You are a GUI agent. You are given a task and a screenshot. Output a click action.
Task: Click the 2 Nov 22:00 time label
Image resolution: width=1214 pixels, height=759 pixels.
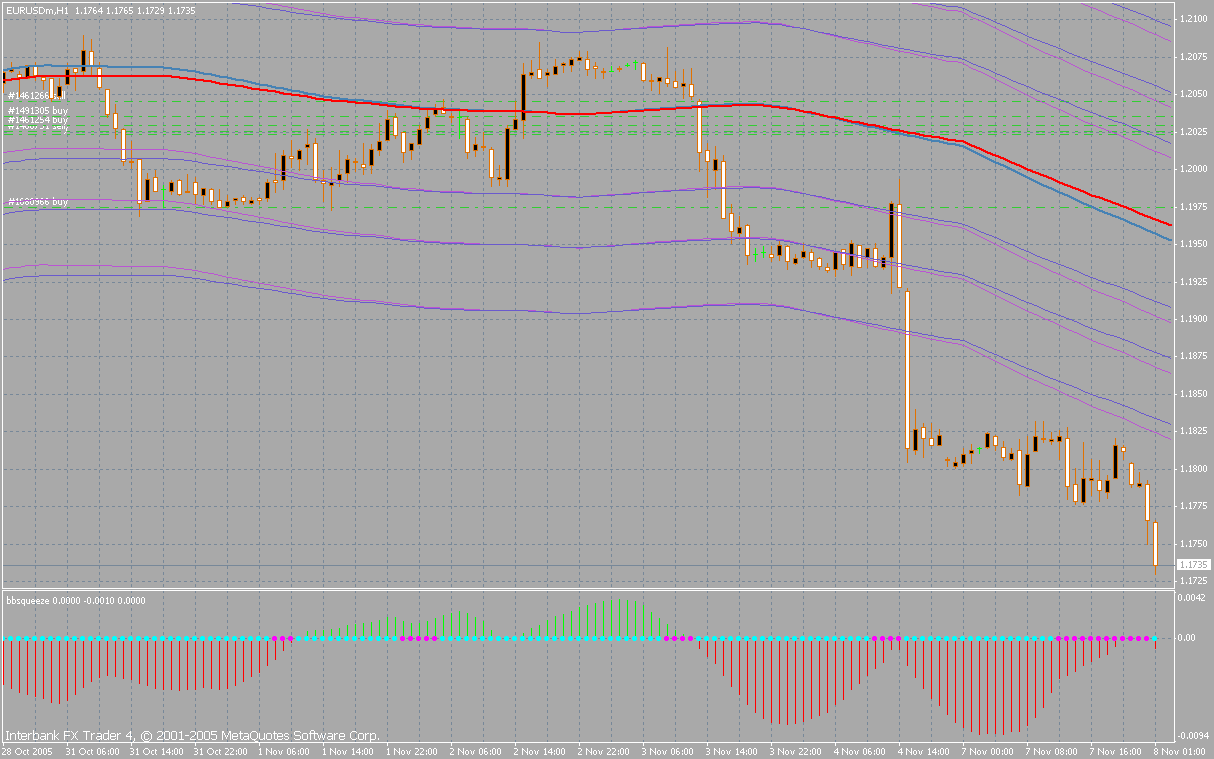[605, 751]
